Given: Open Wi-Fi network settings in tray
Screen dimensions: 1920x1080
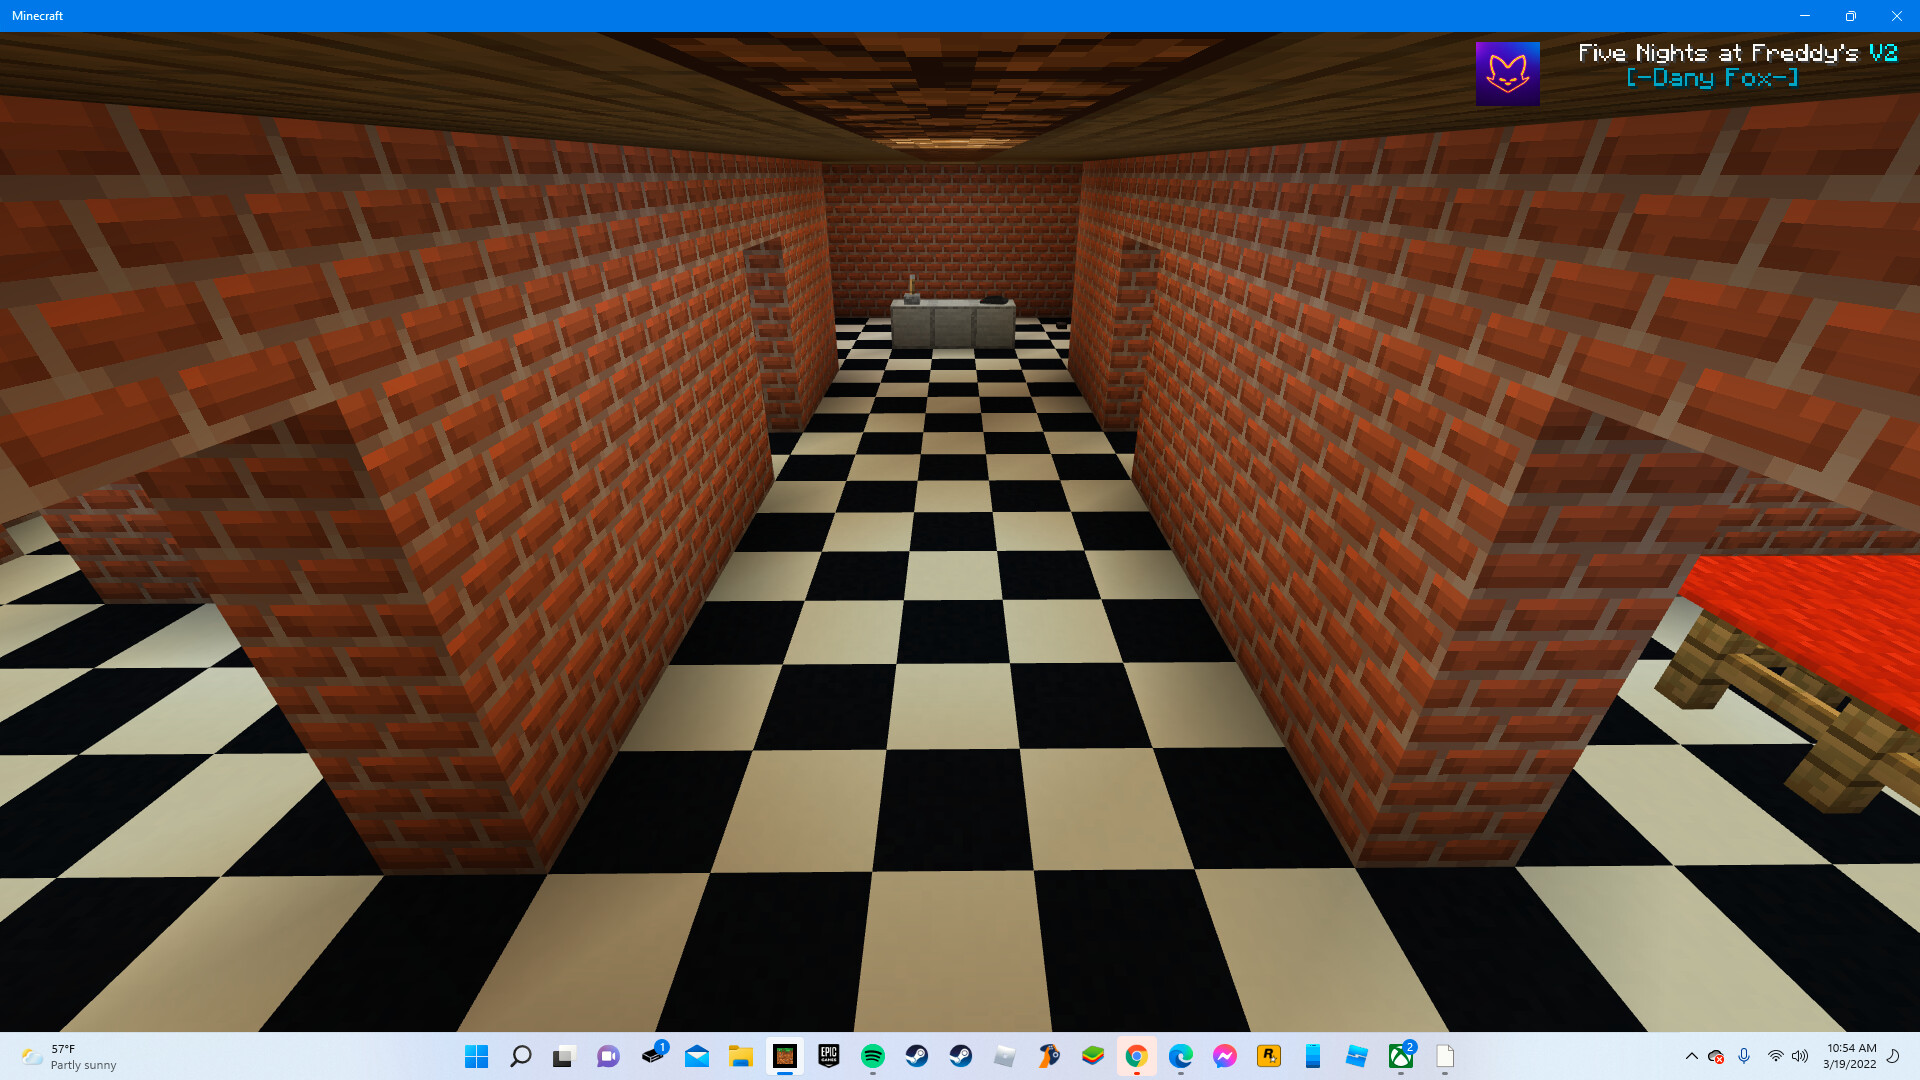Looking at the screenshot, I should (x=1775, y=1056).
